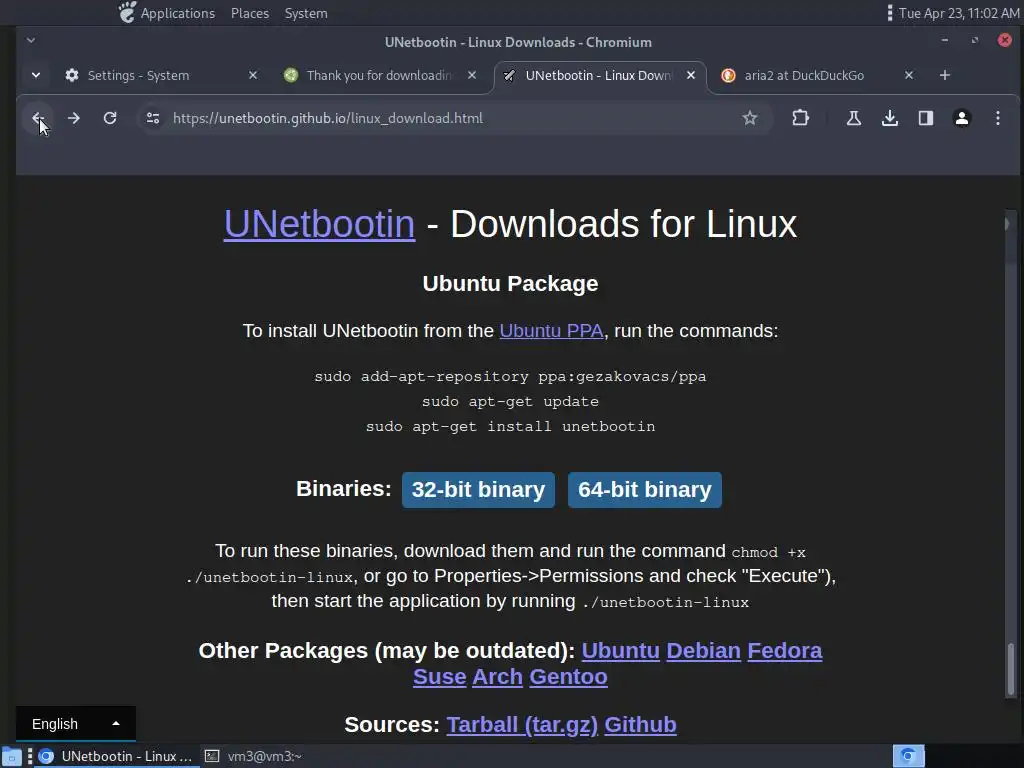Go back to the previous page
Image resolution: width=1024 pixels, height=768 pixels.
(x=38, y=118)
